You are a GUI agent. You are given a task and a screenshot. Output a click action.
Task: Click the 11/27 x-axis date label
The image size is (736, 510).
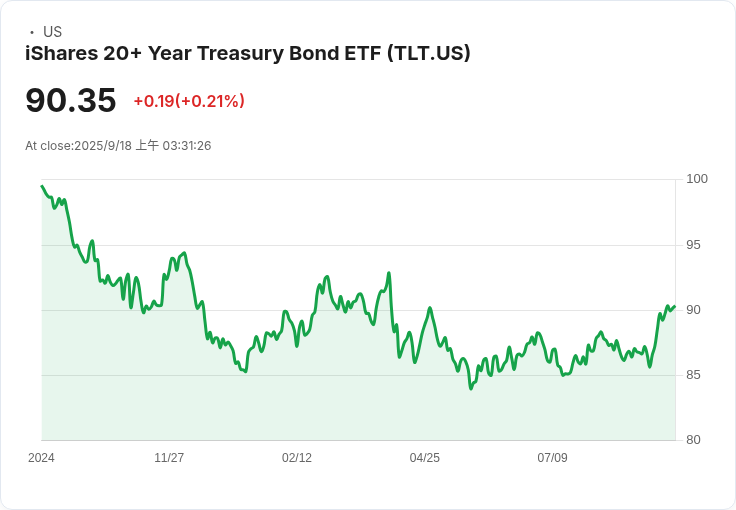tap(169, 457)
